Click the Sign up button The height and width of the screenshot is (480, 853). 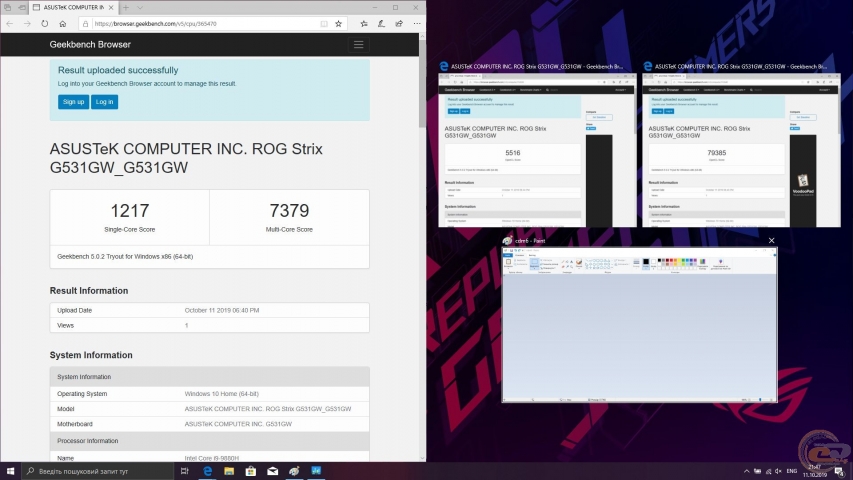[x=73, y=102]
